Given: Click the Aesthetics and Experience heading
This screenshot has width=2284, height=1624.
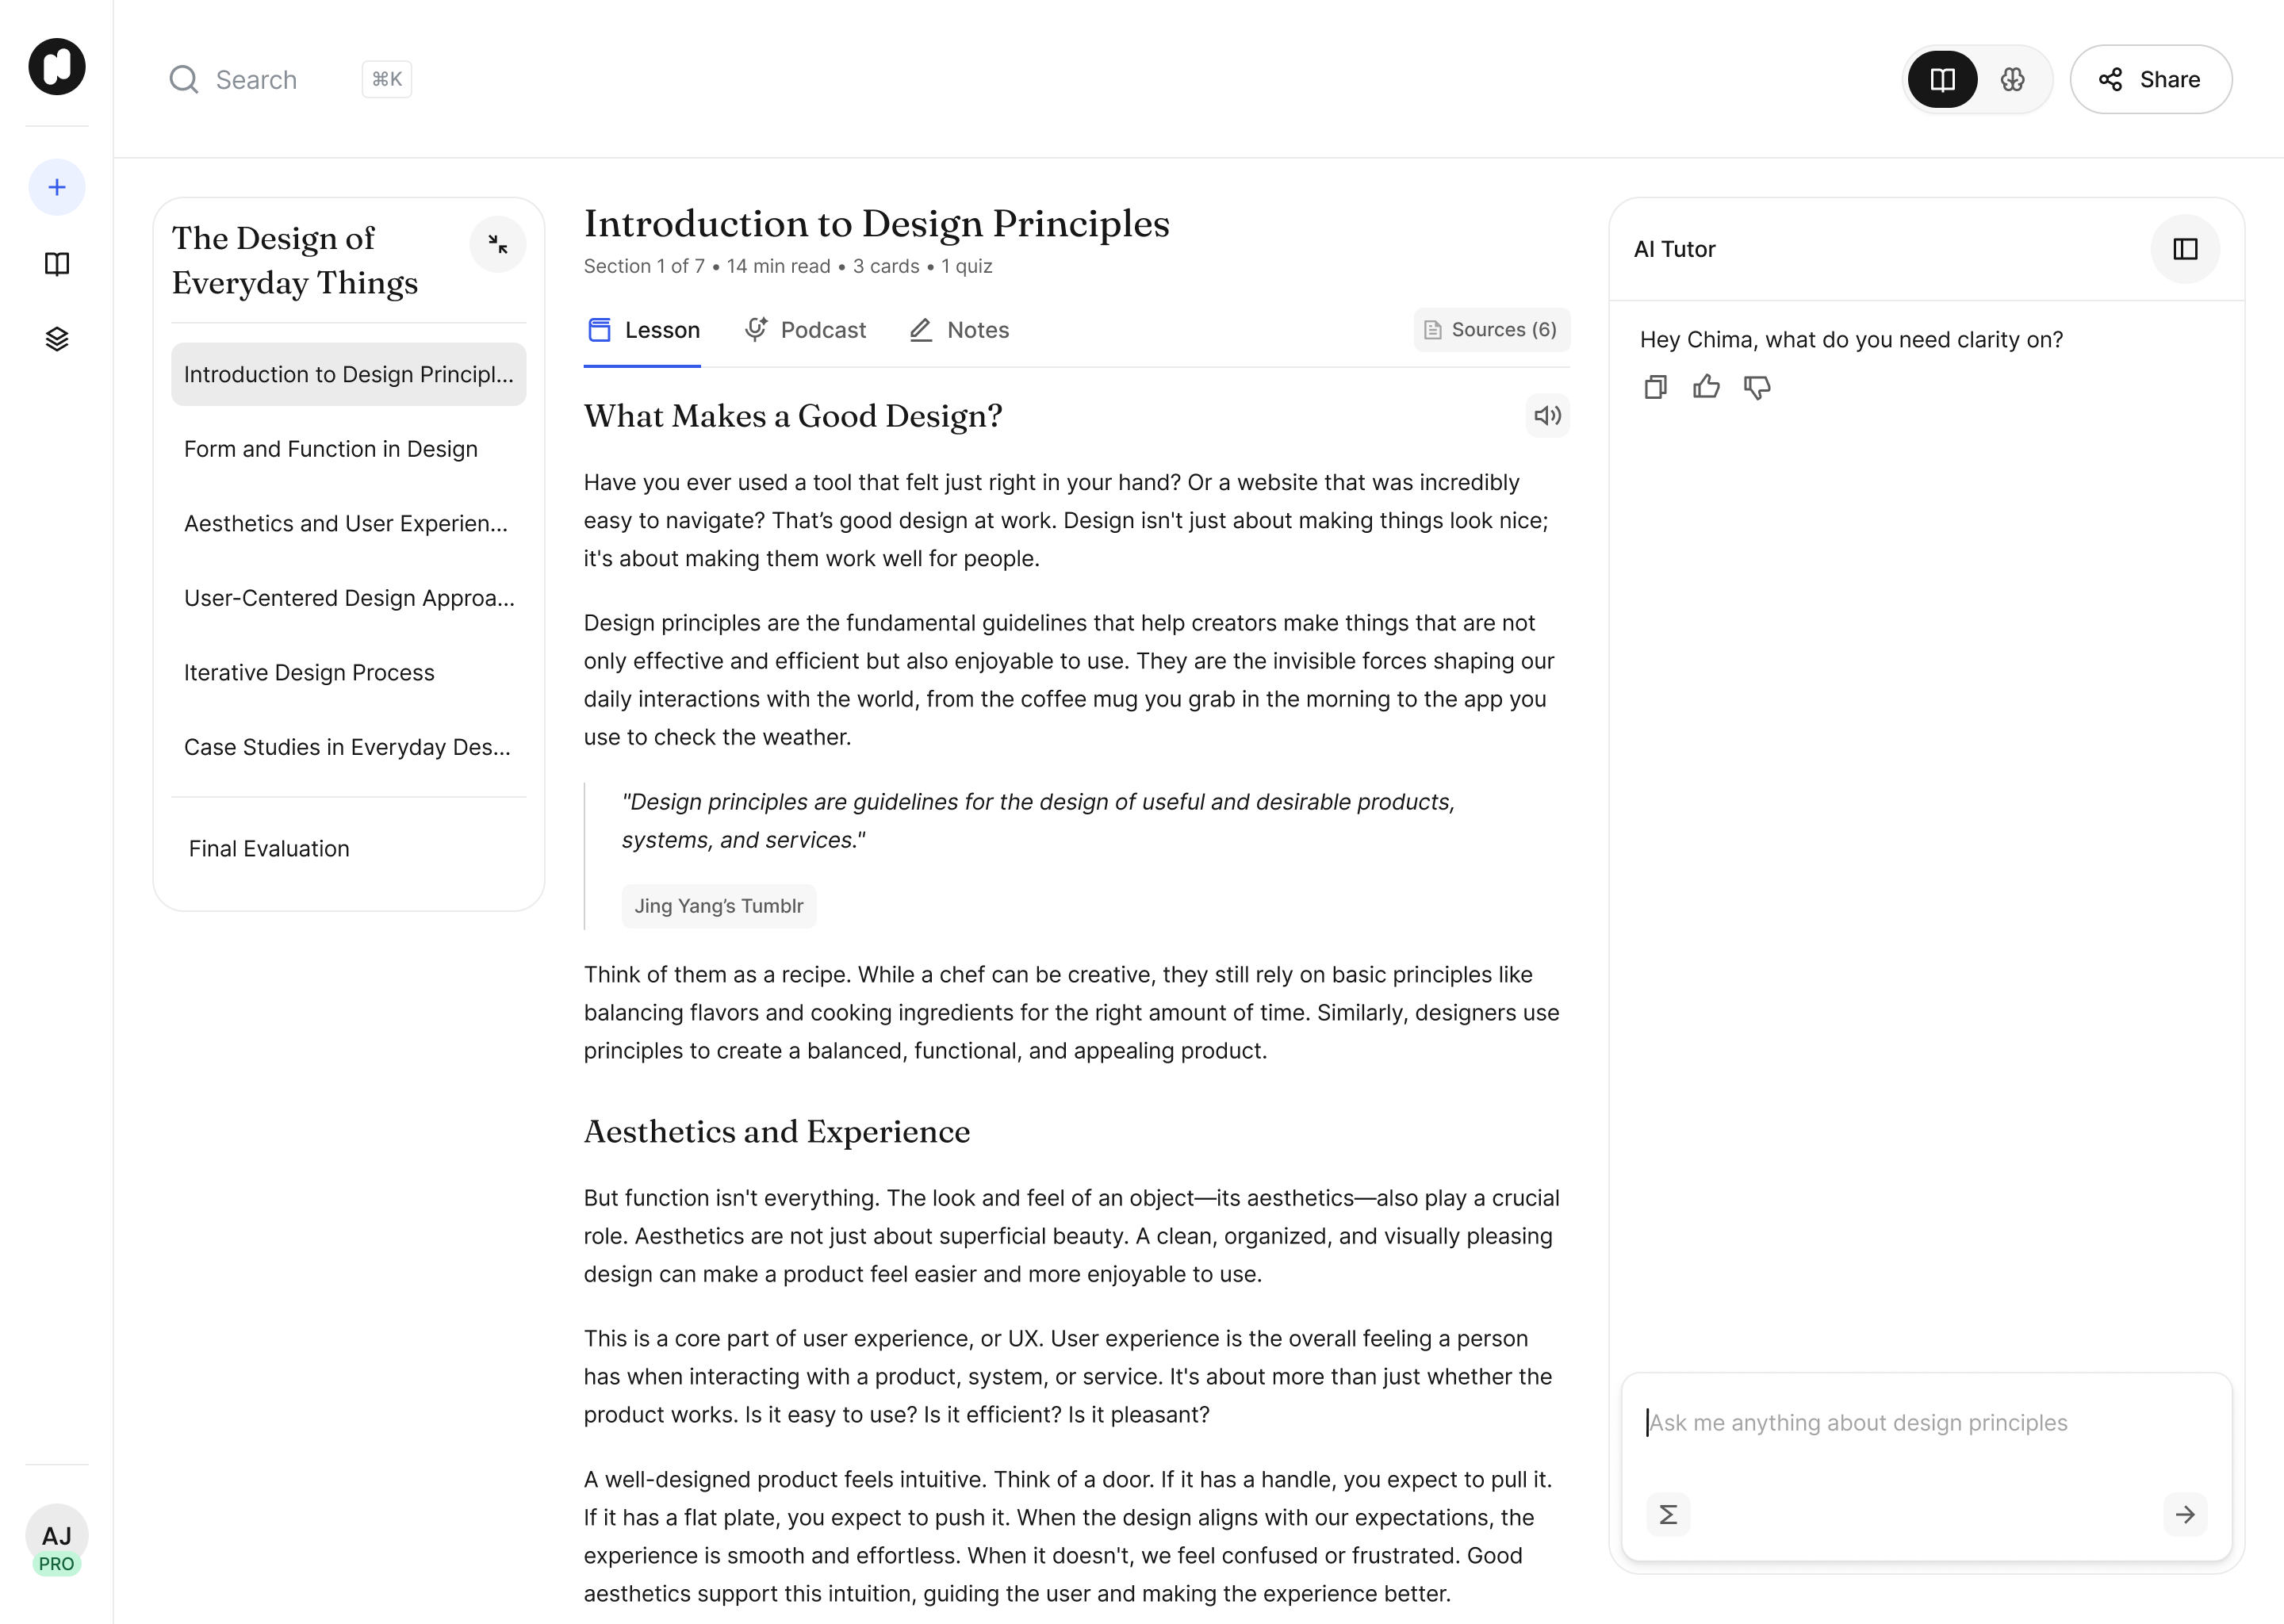Looking at the screenshot, I should 777,1132.
